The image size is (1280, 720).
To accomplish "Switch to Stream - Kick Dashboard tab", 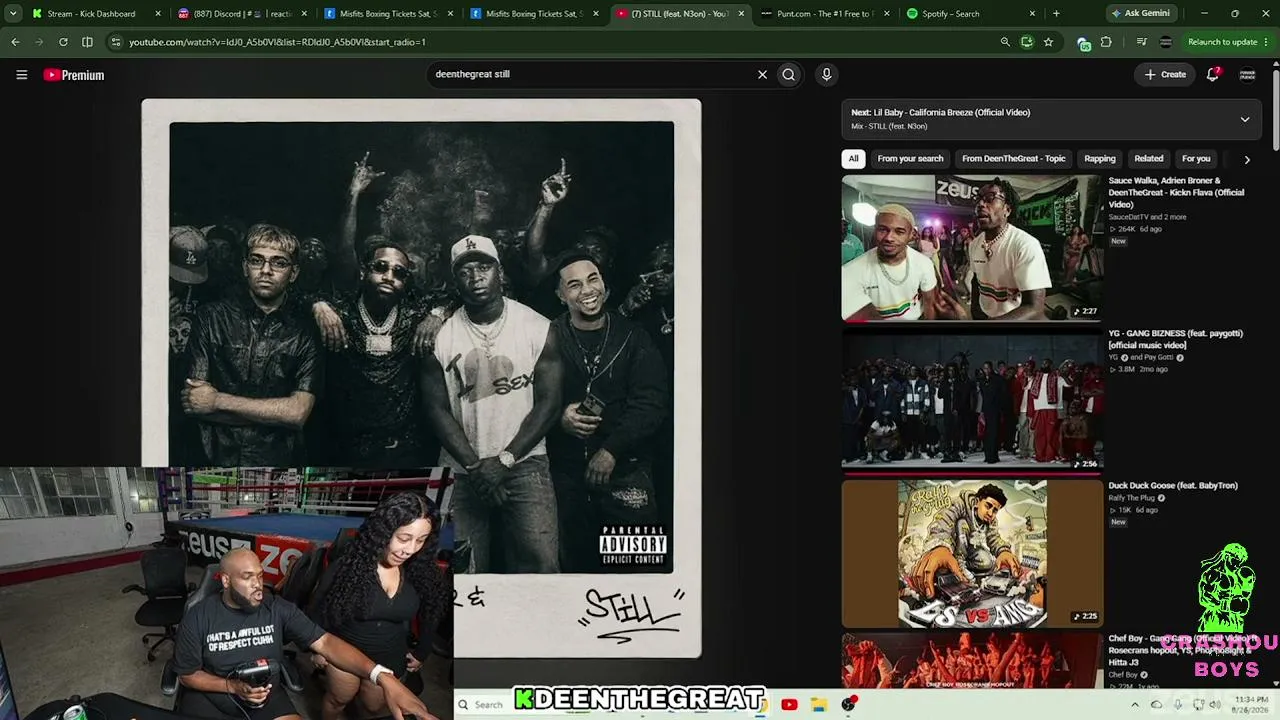I will coord(91,14).
